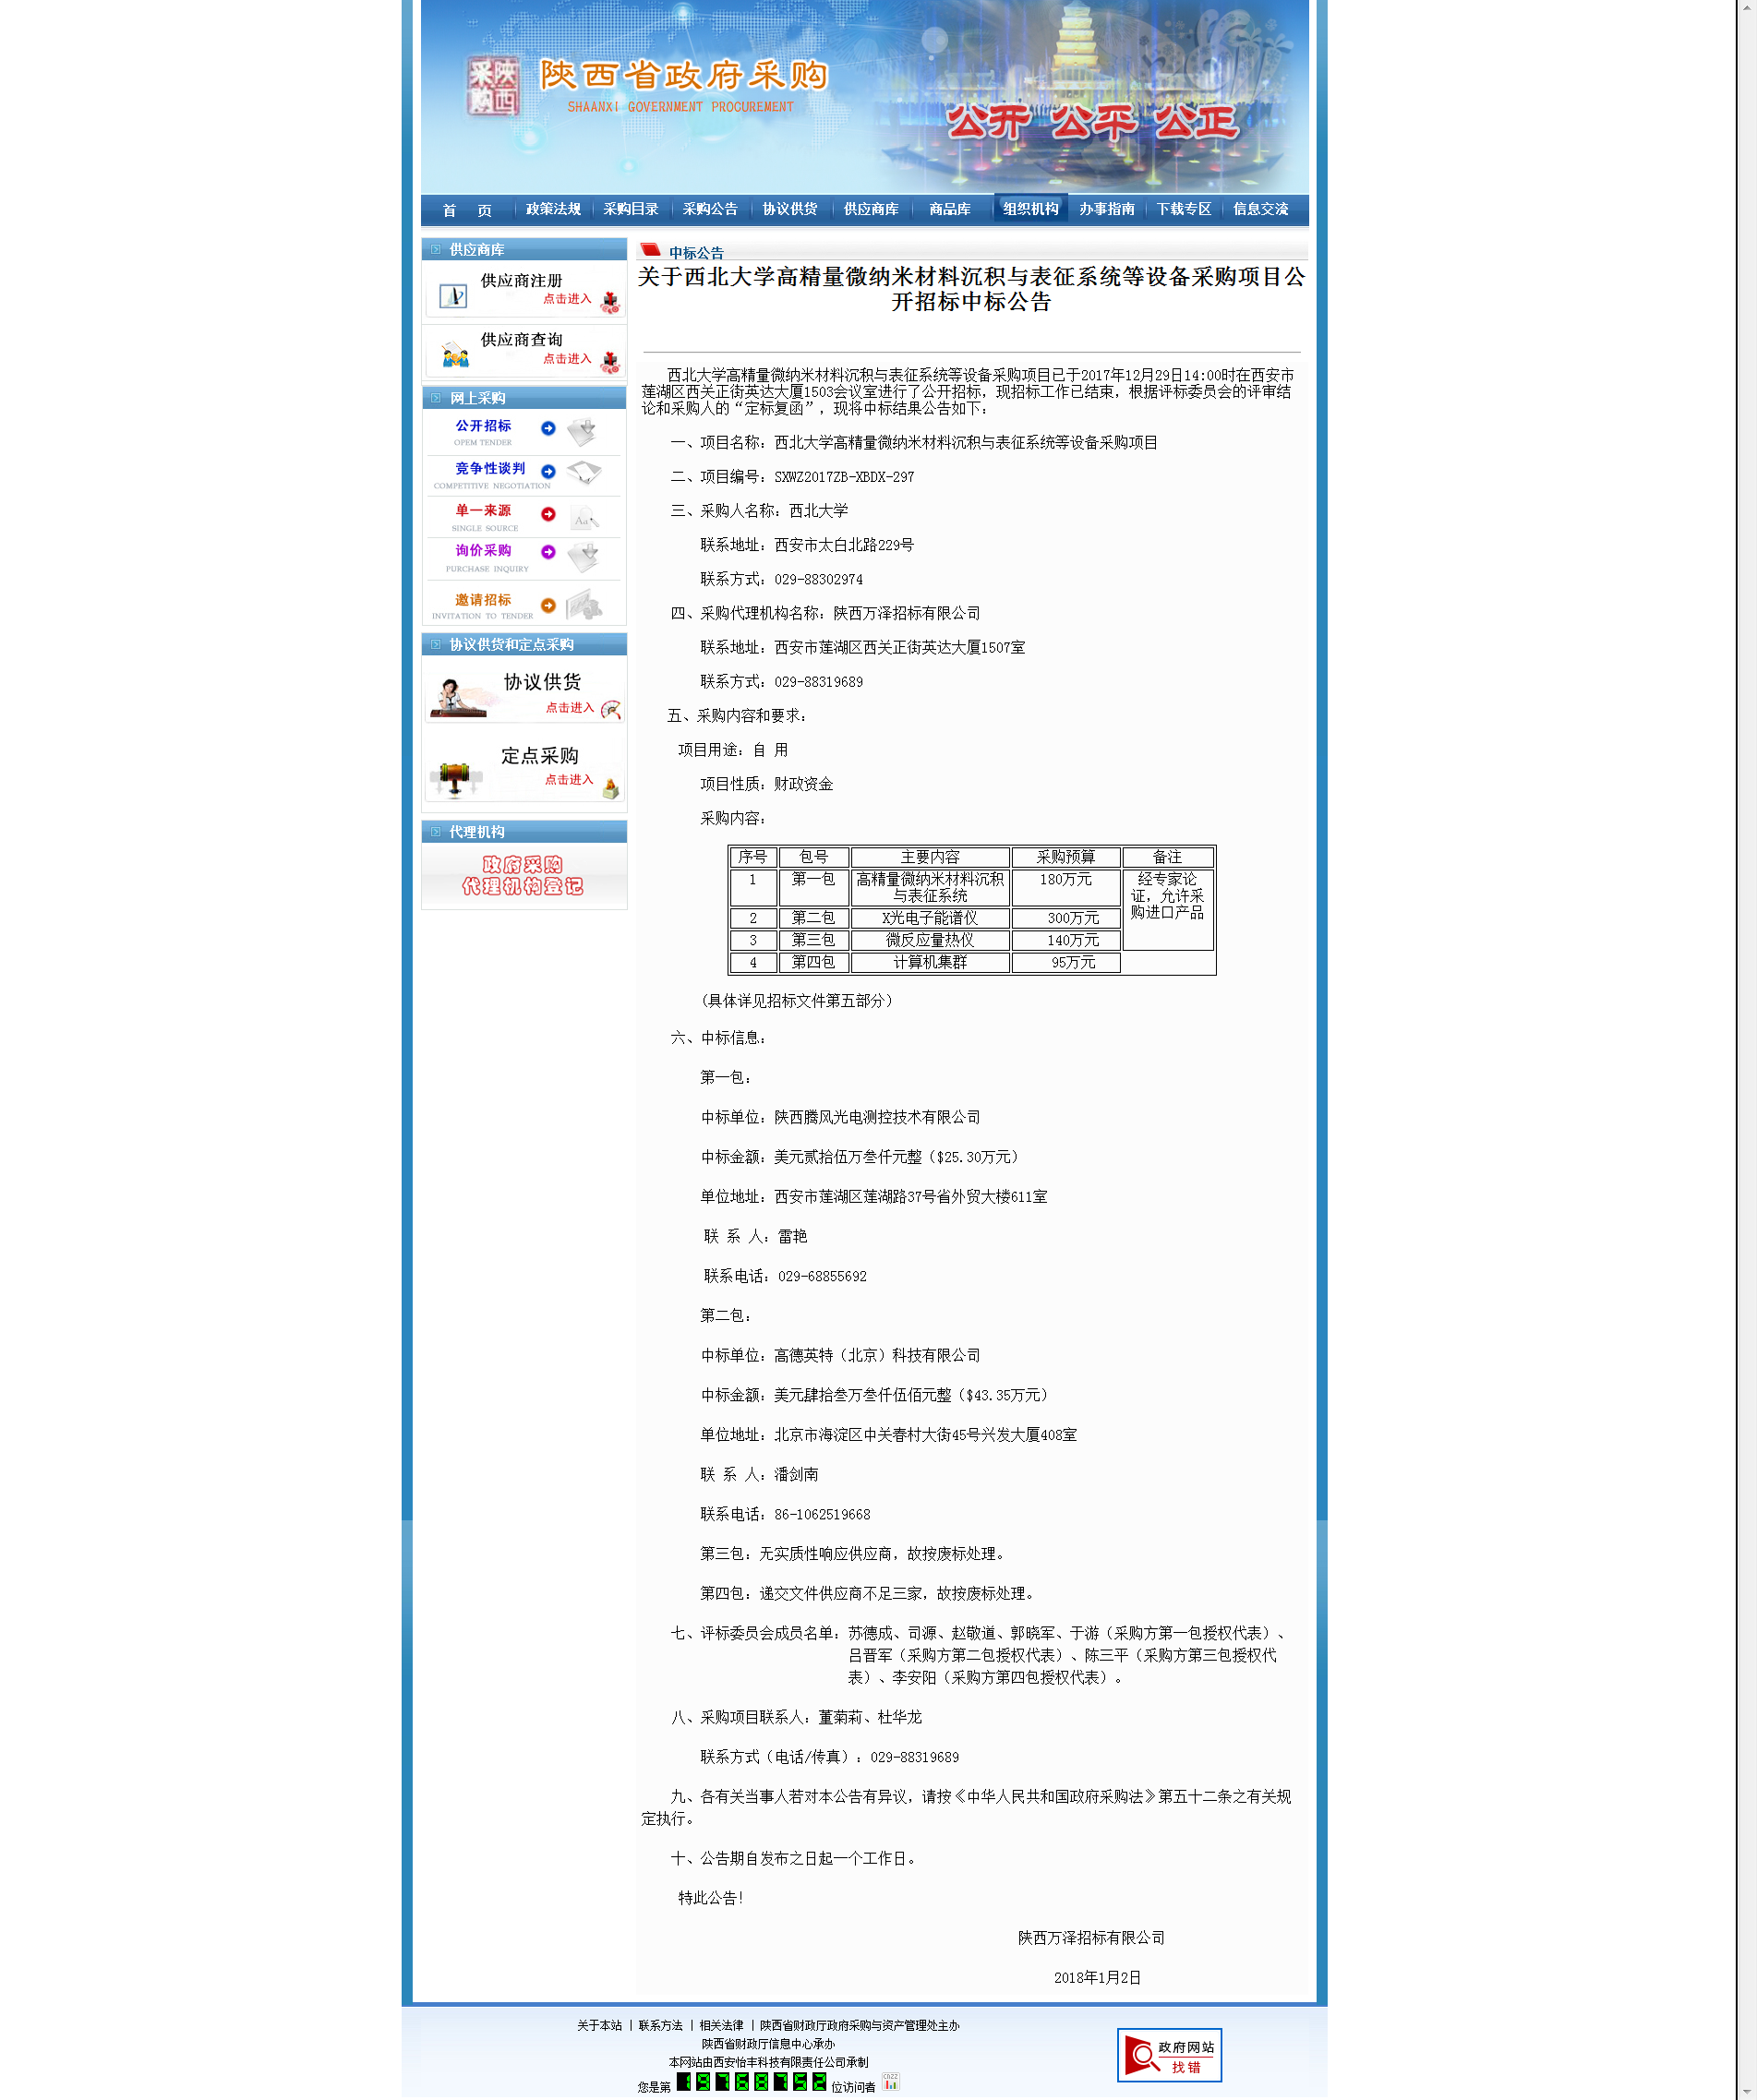Screen dimensions: 1757x2100
Task: Click the 邀请招标 link
Action: pos(483,600)
